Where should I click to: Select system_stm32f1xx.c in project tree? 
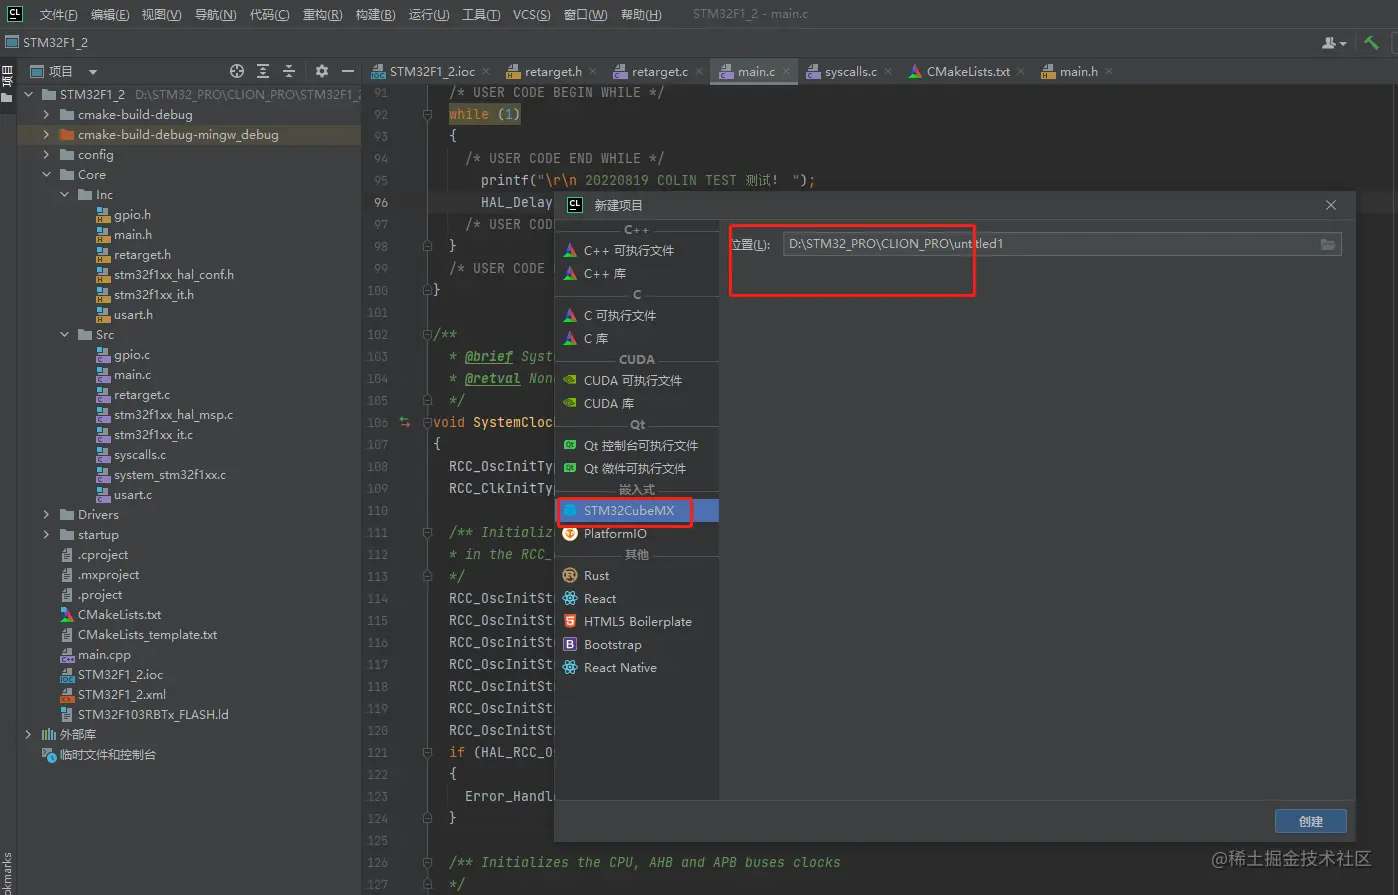pos(169,475)
